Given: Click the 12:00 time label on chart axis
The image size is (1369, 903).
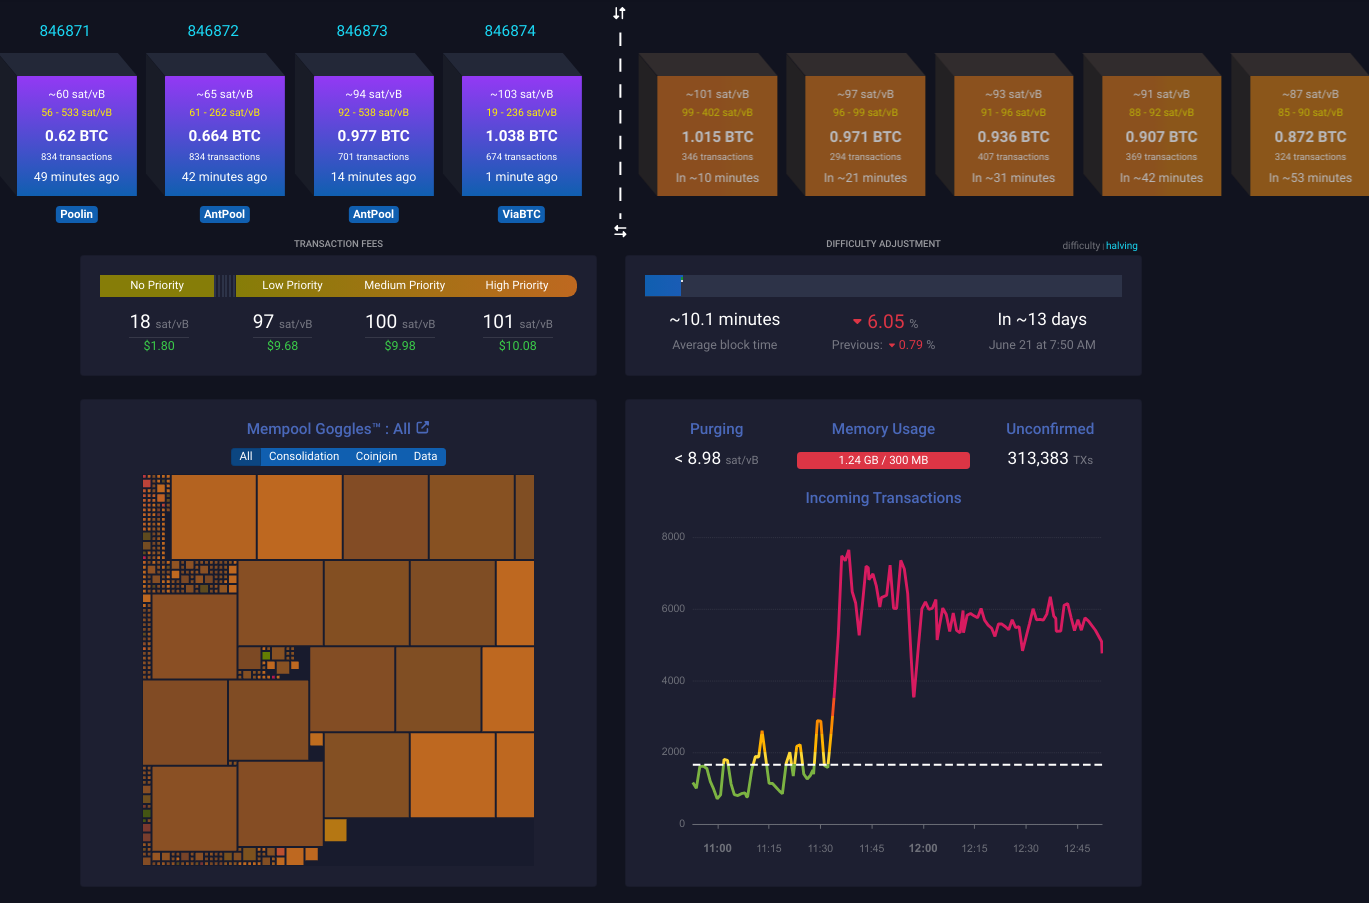Looking at the screenshot, I should 923,849.
